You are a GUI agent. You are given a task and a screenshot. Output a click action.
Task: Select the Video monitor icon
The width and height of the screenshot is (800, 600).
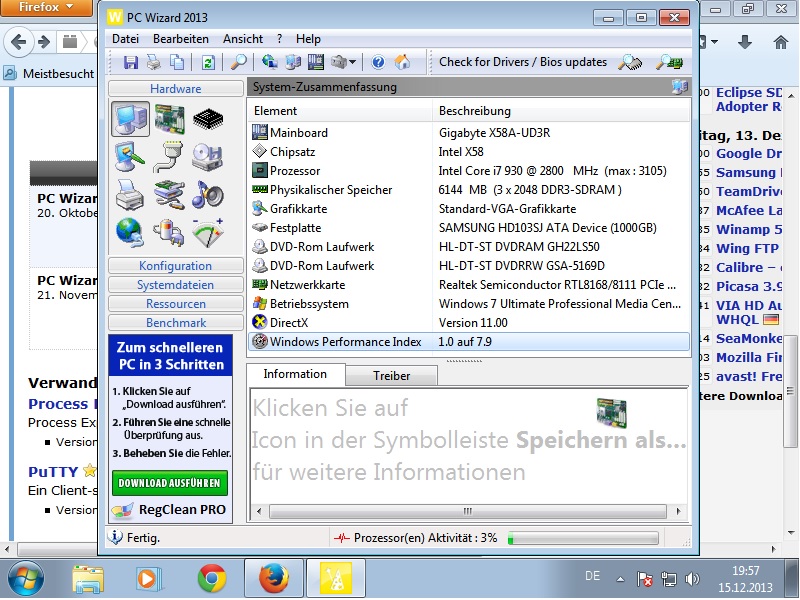point(130,156)
